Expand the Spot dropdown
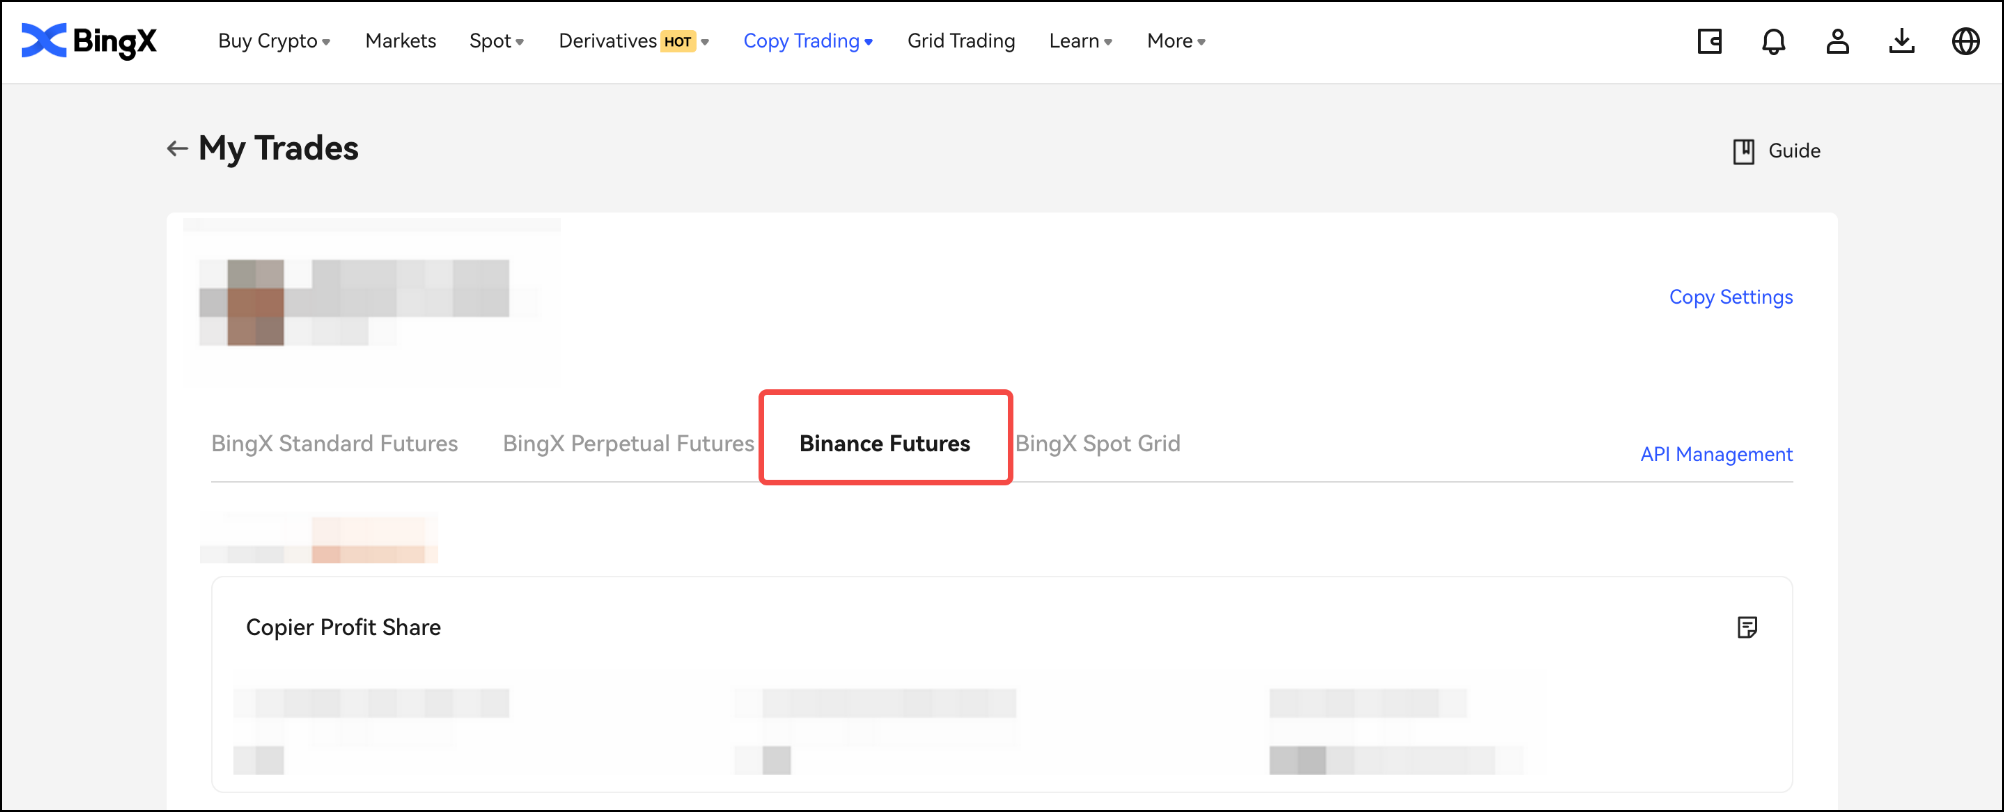The width and height of the screenshot is (2005, 812). [497, 41]
